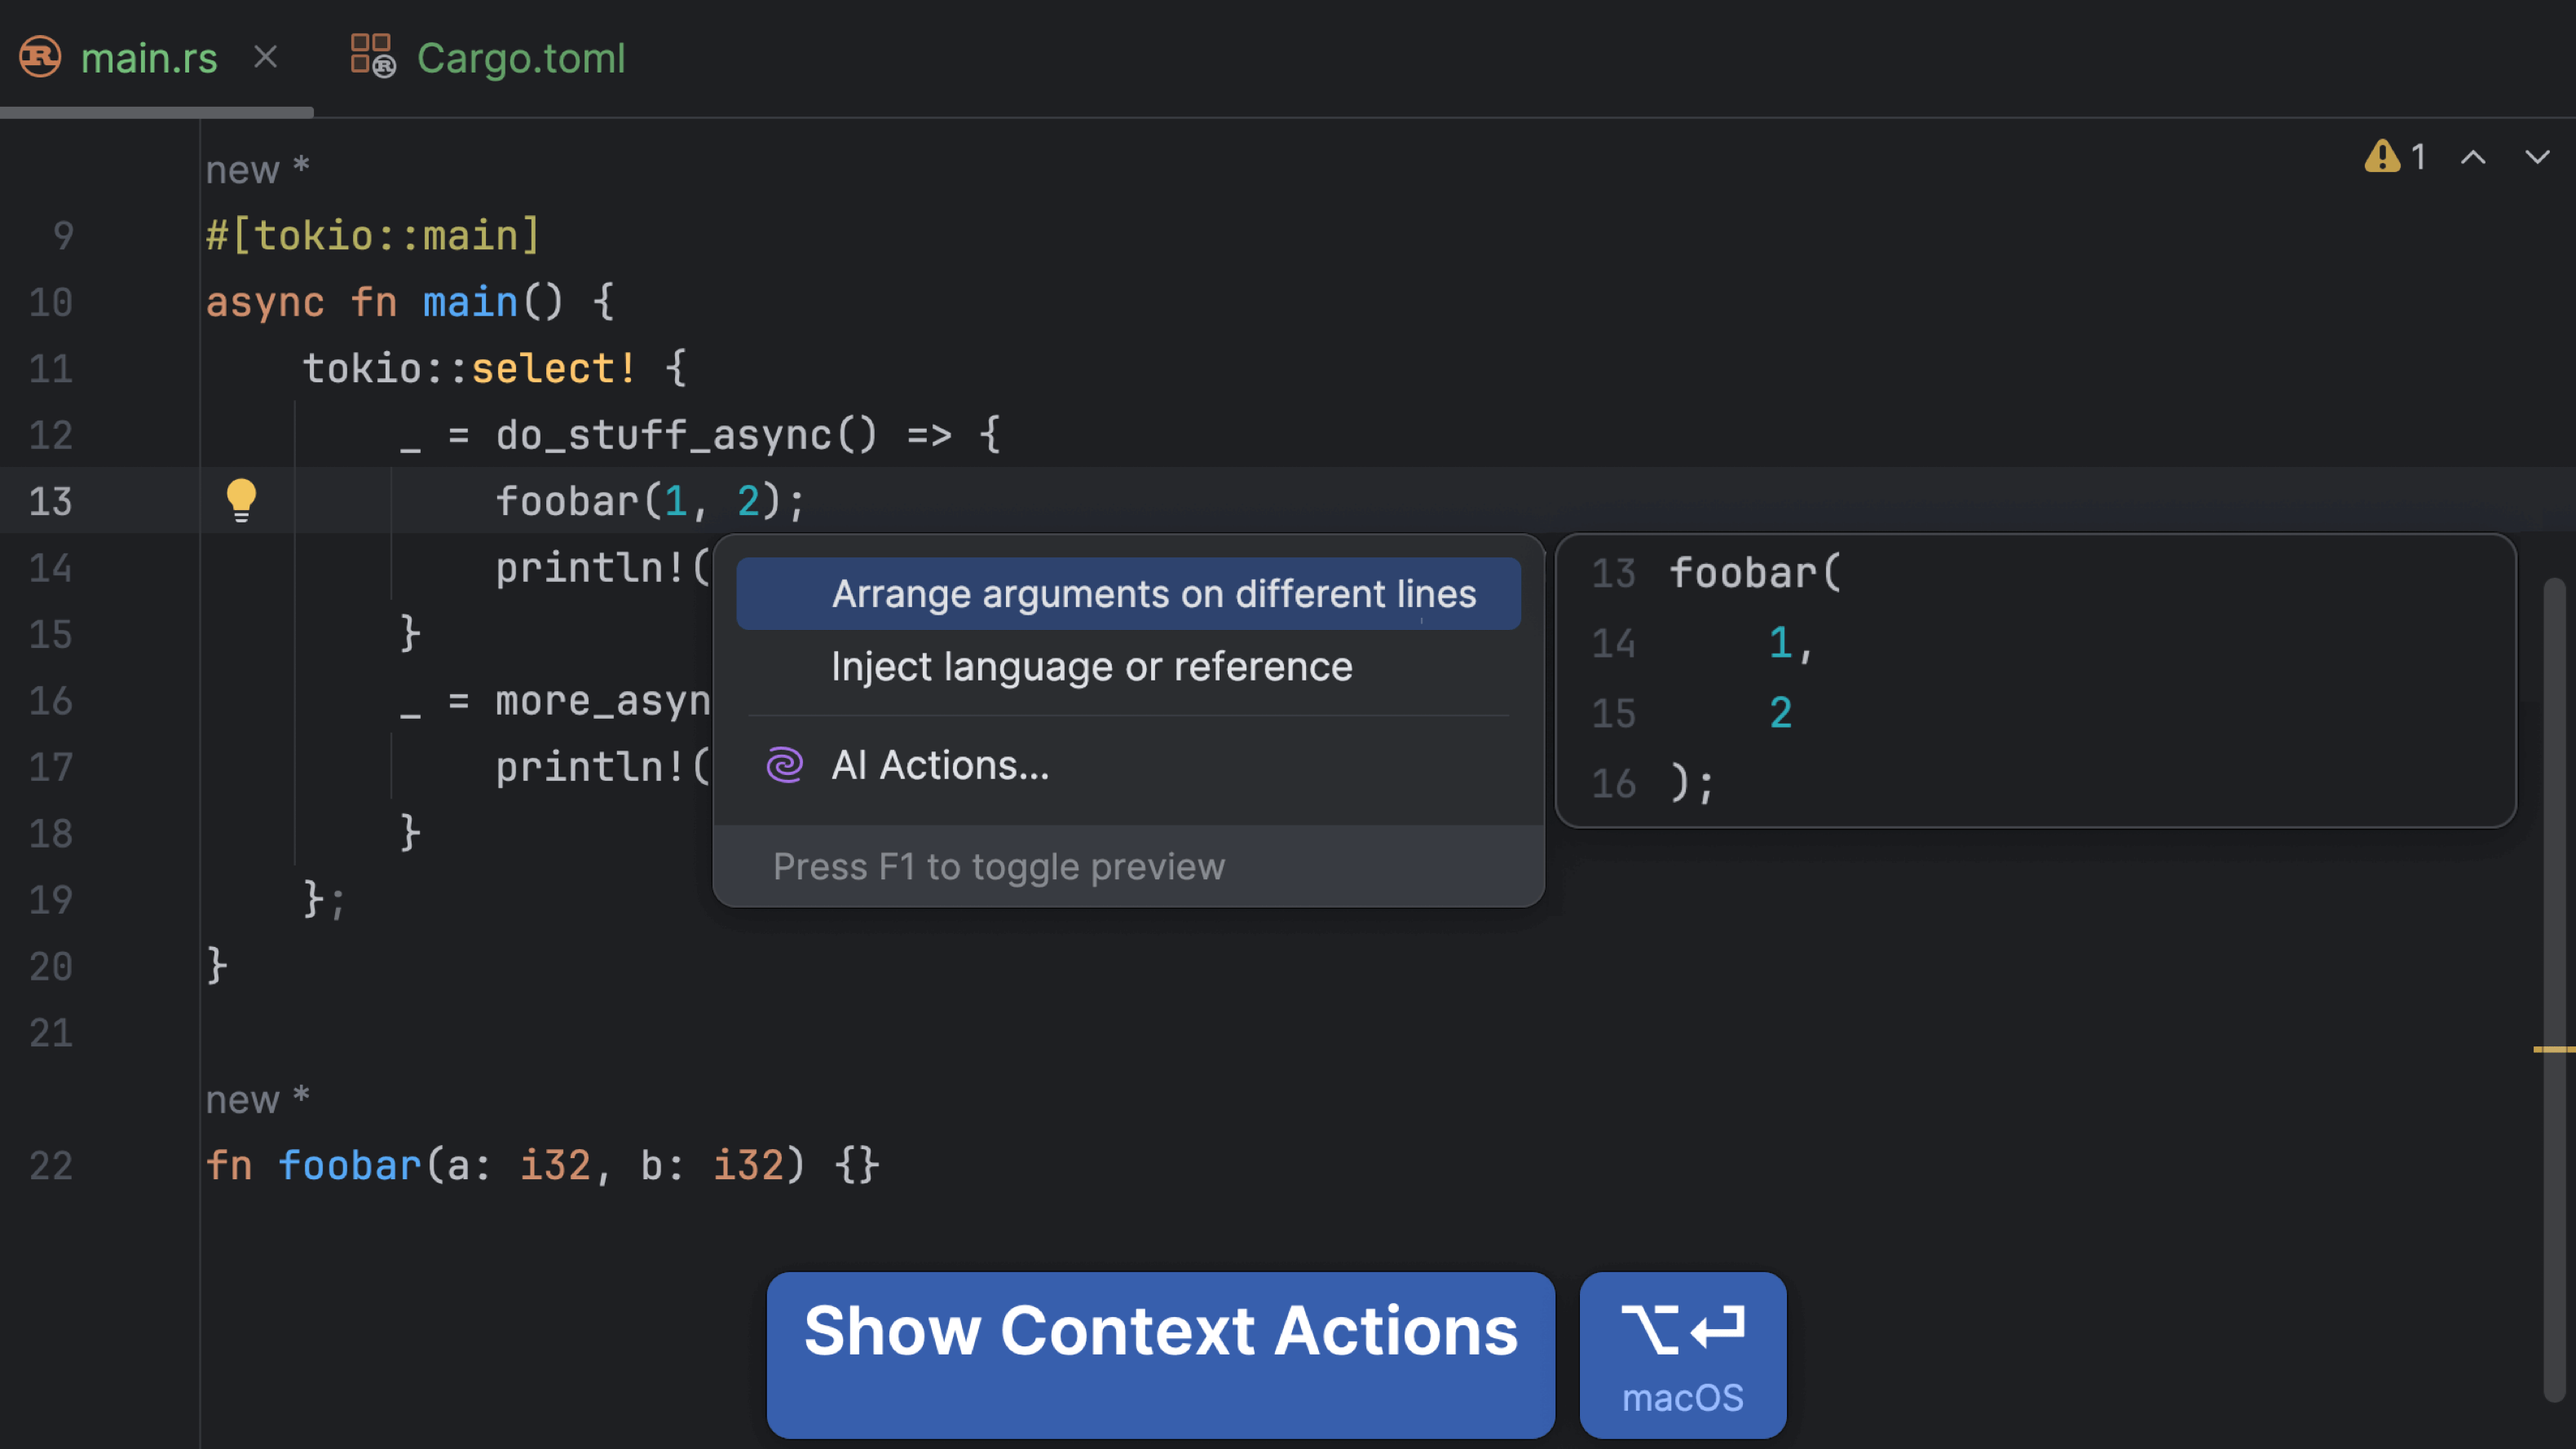Viewport: 2576px width, 1449px height.
Task: Open AI Actions submenu
Action: 940,765
